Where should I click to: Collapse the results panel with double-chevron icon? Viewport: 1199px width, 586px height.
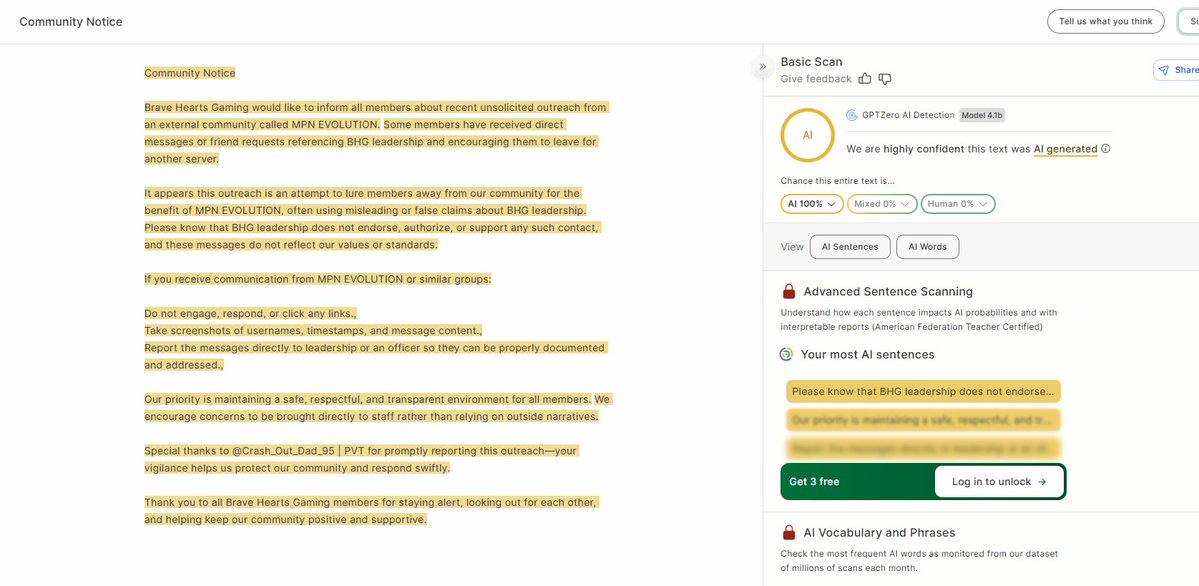tap(762, 67)
